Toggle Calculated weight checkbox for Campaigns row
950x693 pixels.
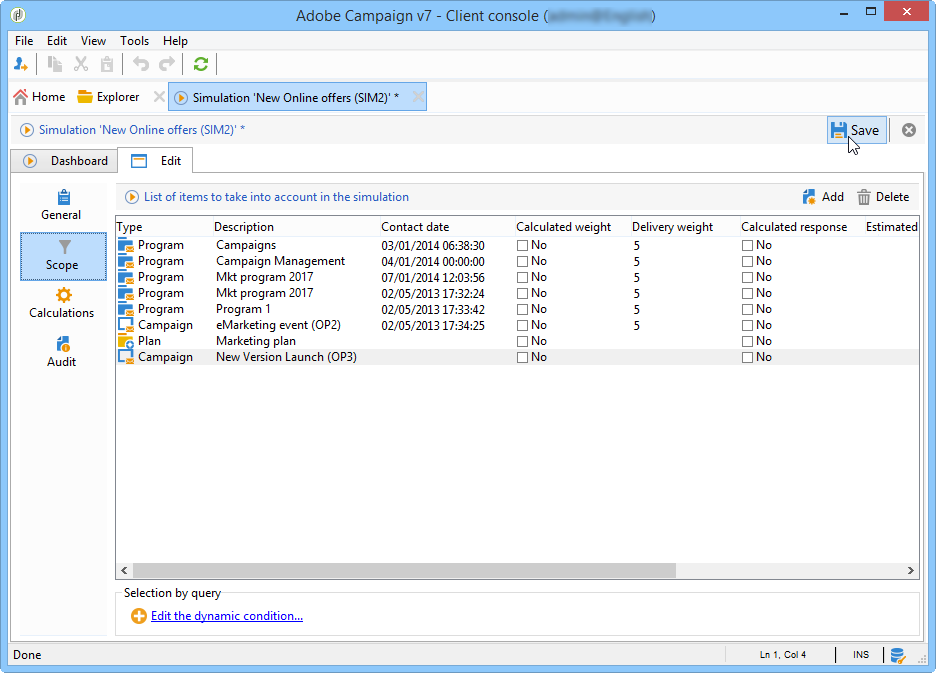[522, 245]
